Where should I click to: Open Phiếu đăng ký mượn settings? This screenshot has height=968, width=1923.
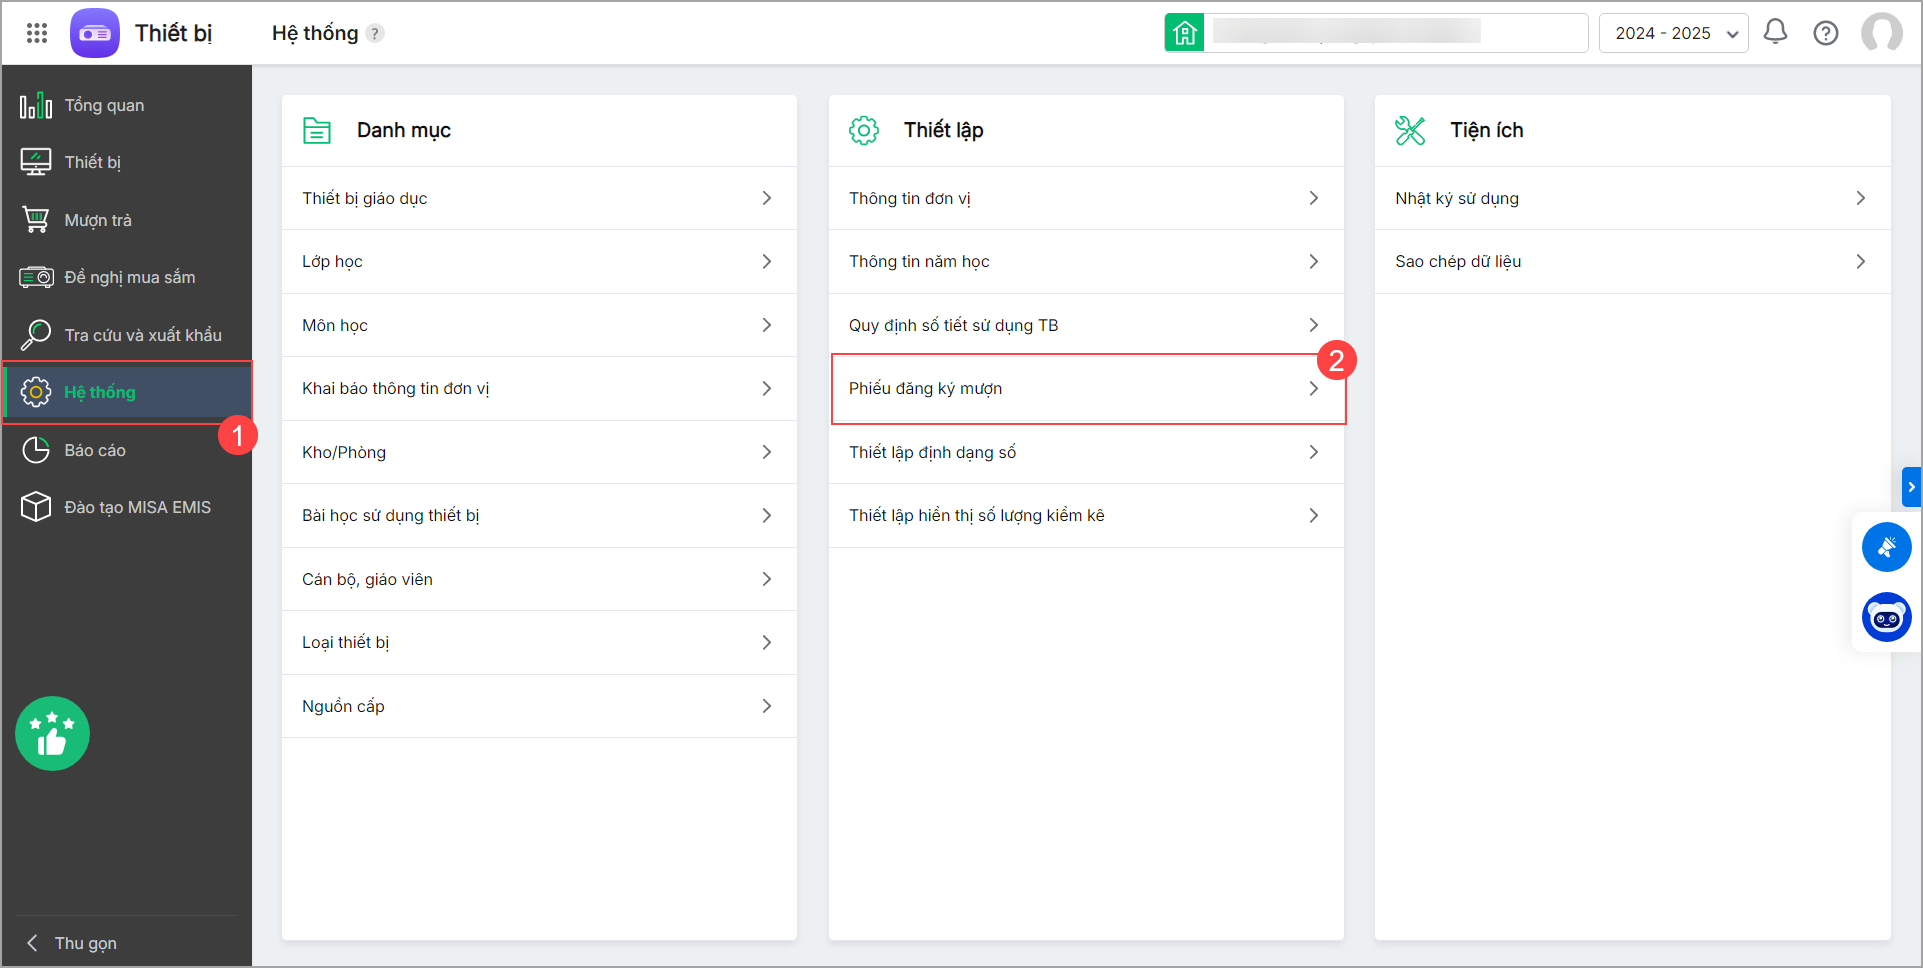pos(1086,388)
